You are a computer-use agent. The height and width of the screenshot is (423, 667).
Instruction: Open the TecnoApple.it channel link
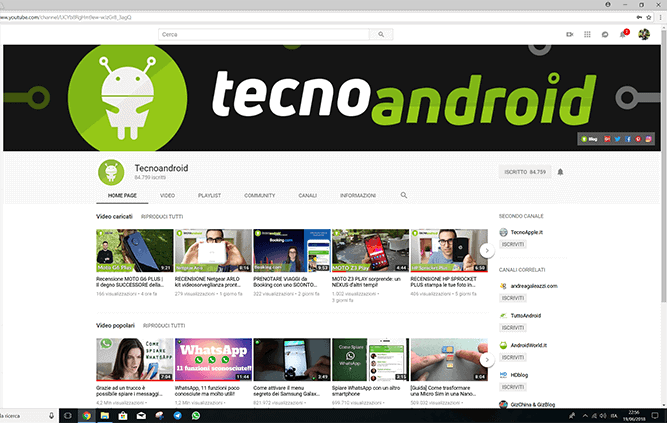(527, 232)
